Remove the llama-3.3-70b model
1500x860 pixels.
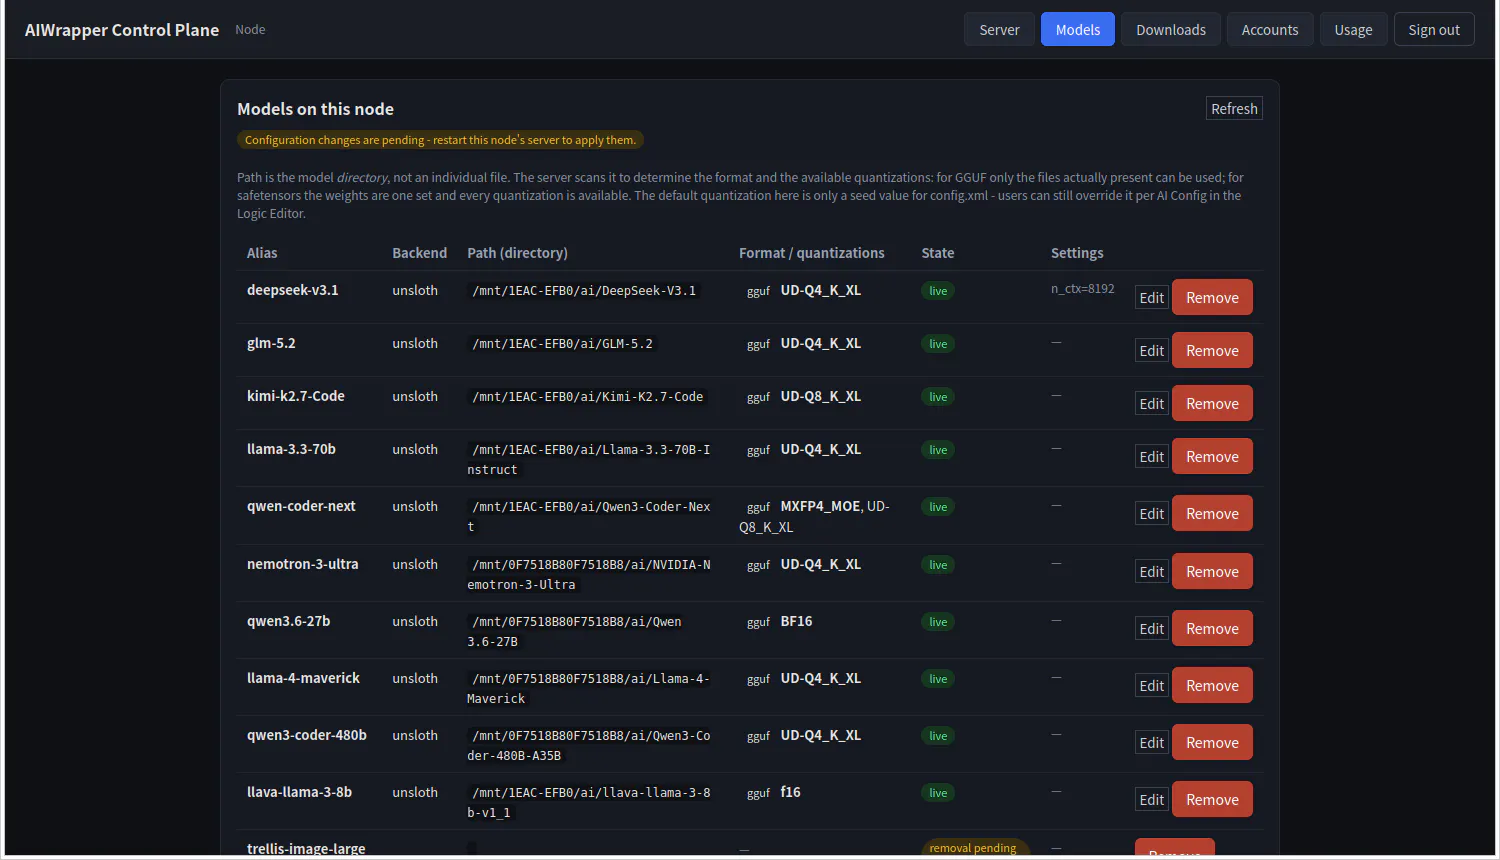(1212, 457)
